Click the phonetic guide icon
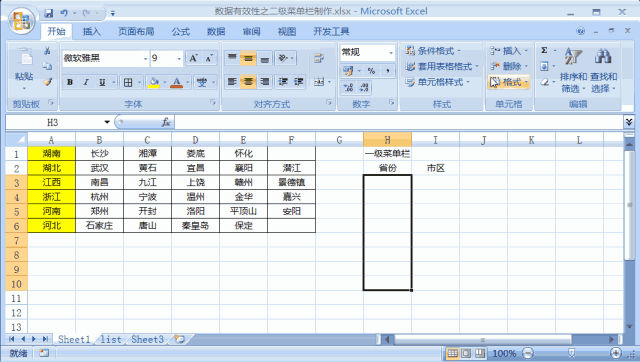Screen dimensions: 640x362 pyautogui.click(x=202, y=82)
